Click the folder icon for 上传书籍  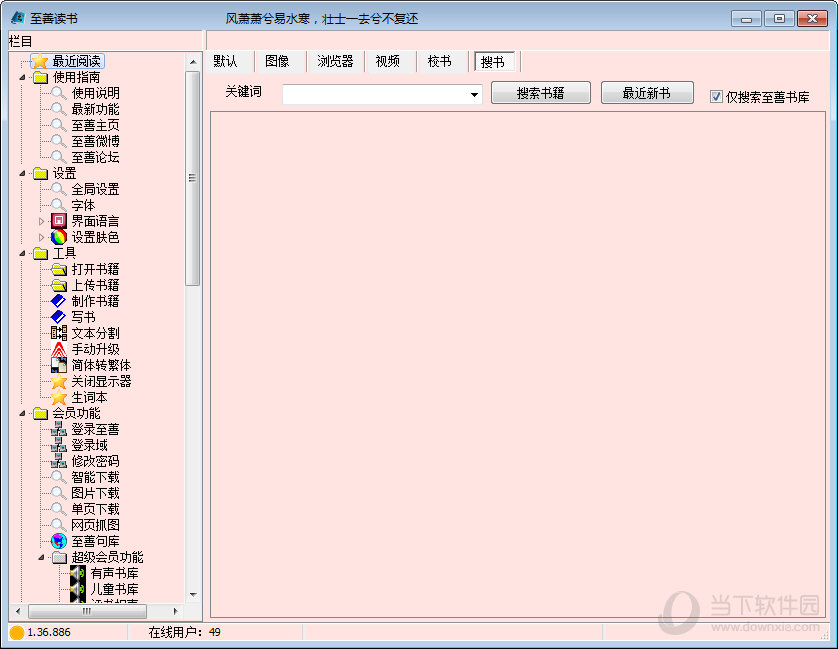(x=59, y=285)
